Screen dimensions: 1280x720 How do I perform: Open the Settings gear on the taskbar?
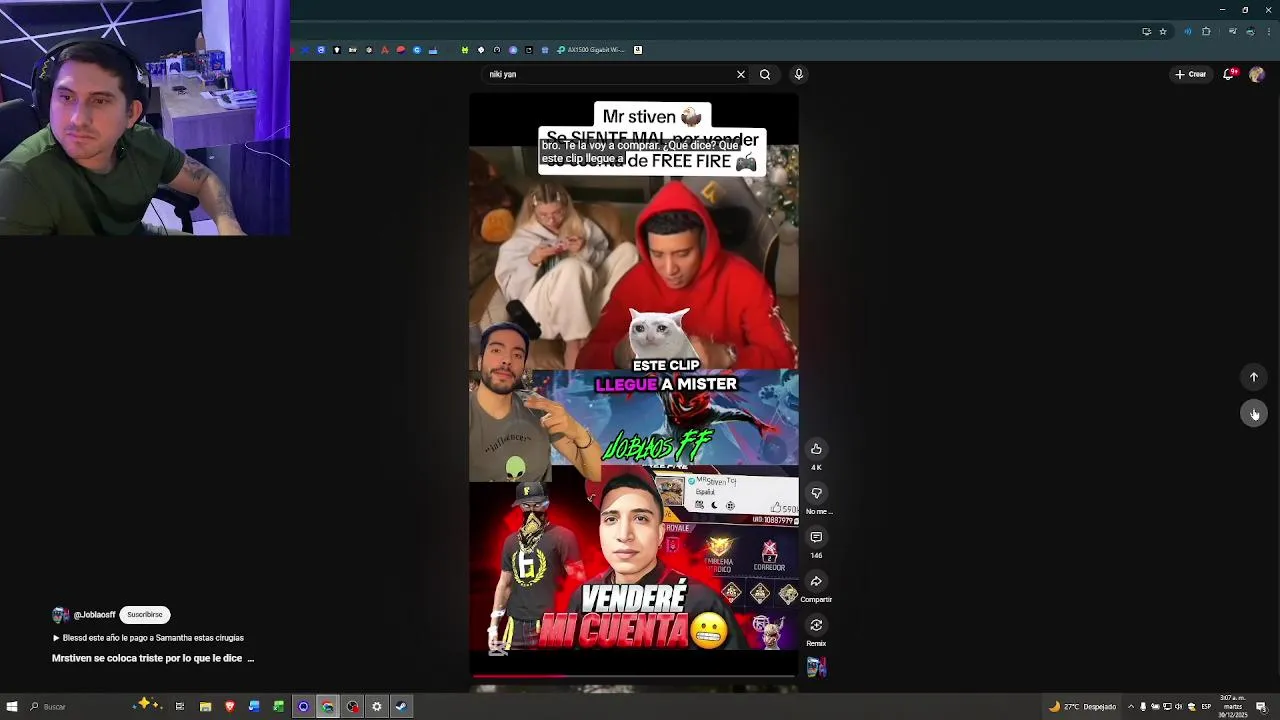pos(377,707)
